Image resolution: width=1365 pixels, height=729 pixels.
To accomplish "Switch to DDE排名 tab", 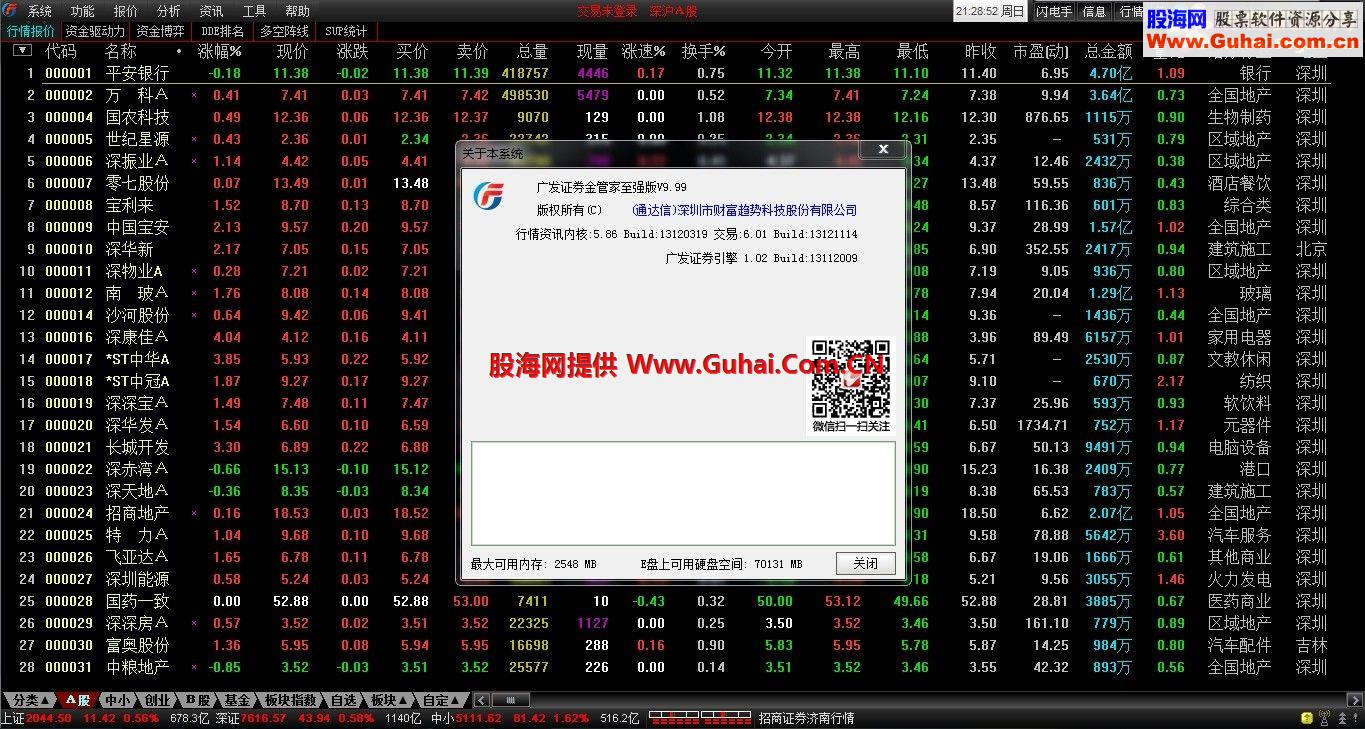I will click(222, 31).
